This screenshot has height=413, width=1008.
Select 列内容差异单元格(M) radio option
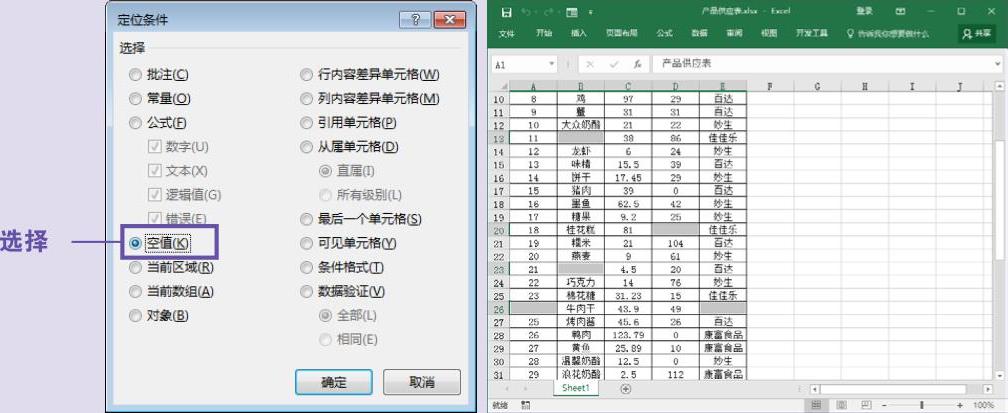coord(370,99)
